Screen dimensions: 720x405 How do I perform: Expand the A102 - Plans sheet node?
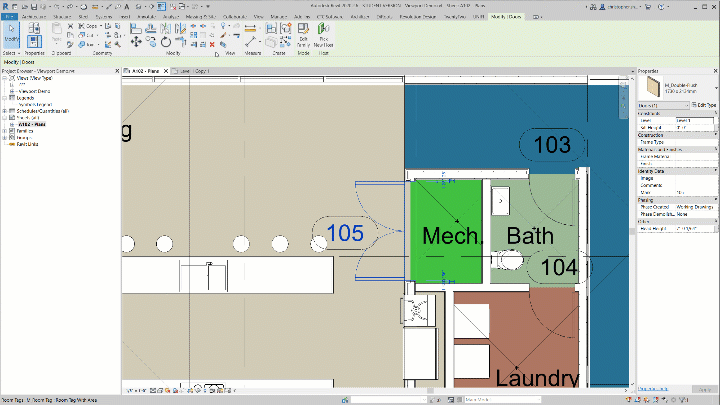(12, 124)
